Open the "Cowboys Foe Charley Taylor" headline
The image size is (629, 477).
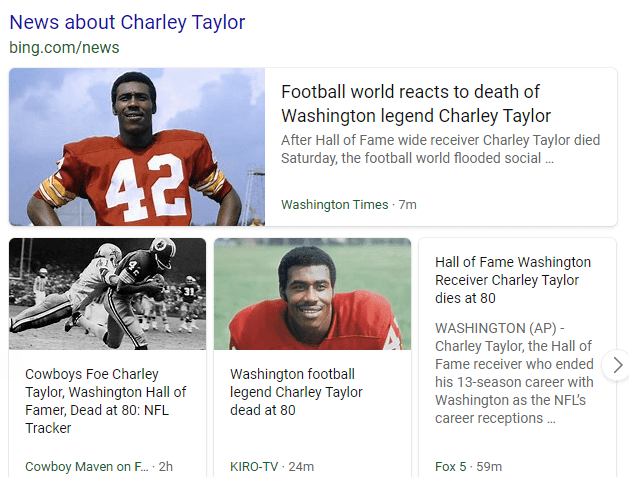[x=105, y=401]
